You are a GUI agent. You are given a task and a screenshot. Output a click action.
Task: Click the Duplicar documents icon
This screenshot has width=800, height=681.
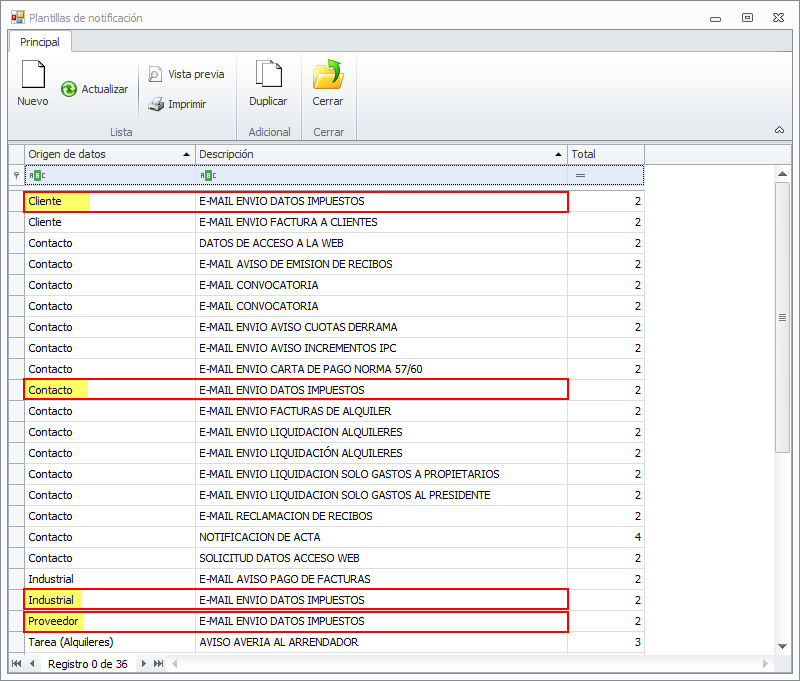tap(268, 74)
